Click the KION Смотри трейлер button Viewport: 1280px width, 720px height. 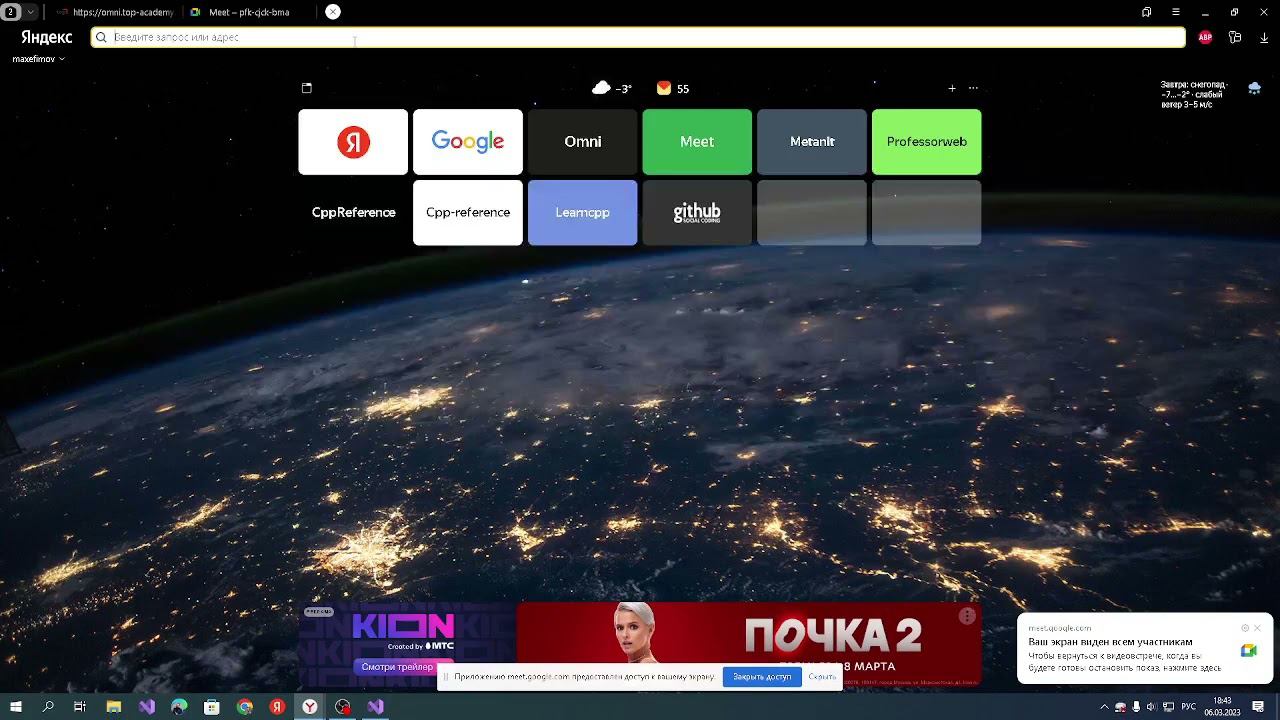point(397,667)
